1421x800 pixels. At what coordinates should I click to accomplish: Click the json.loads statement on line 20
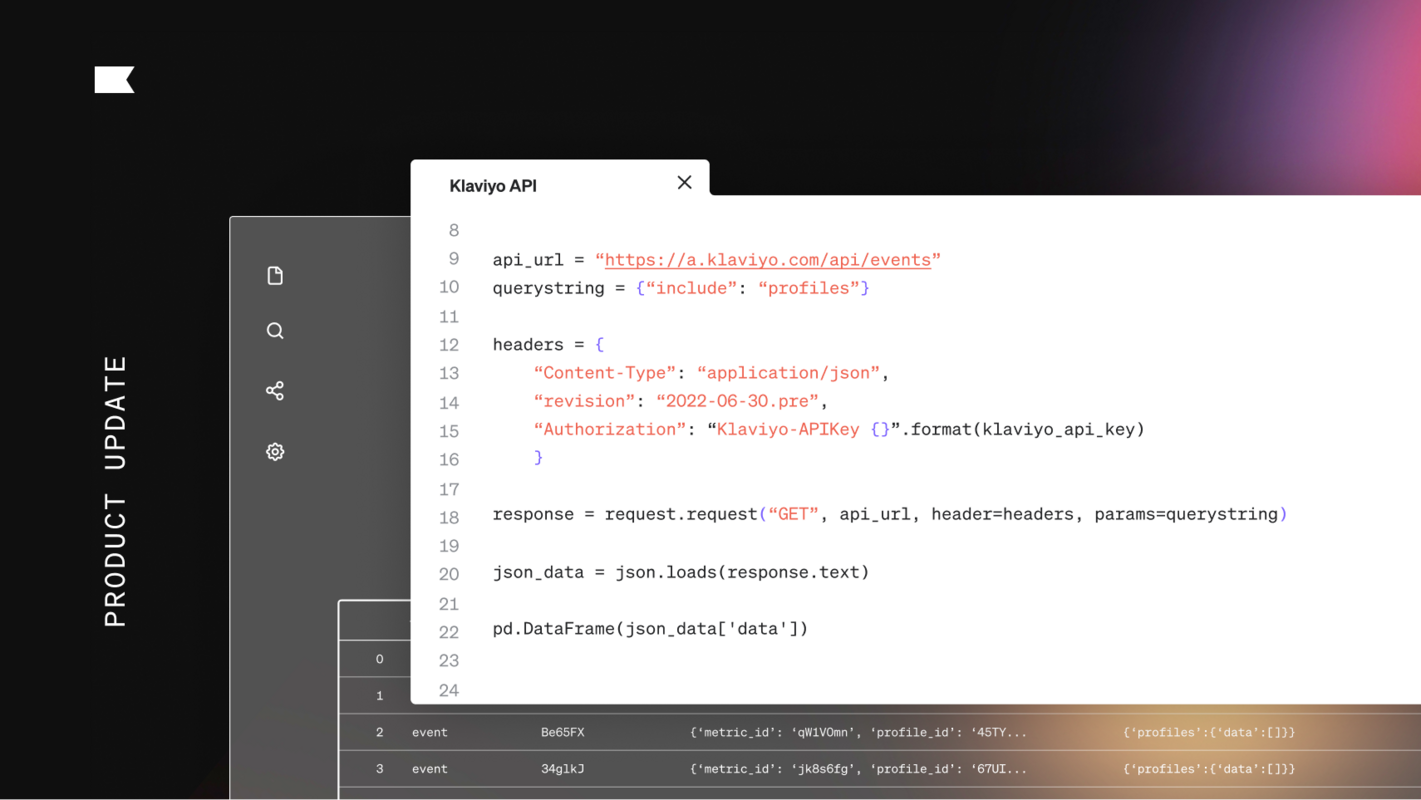click(680, 571)
